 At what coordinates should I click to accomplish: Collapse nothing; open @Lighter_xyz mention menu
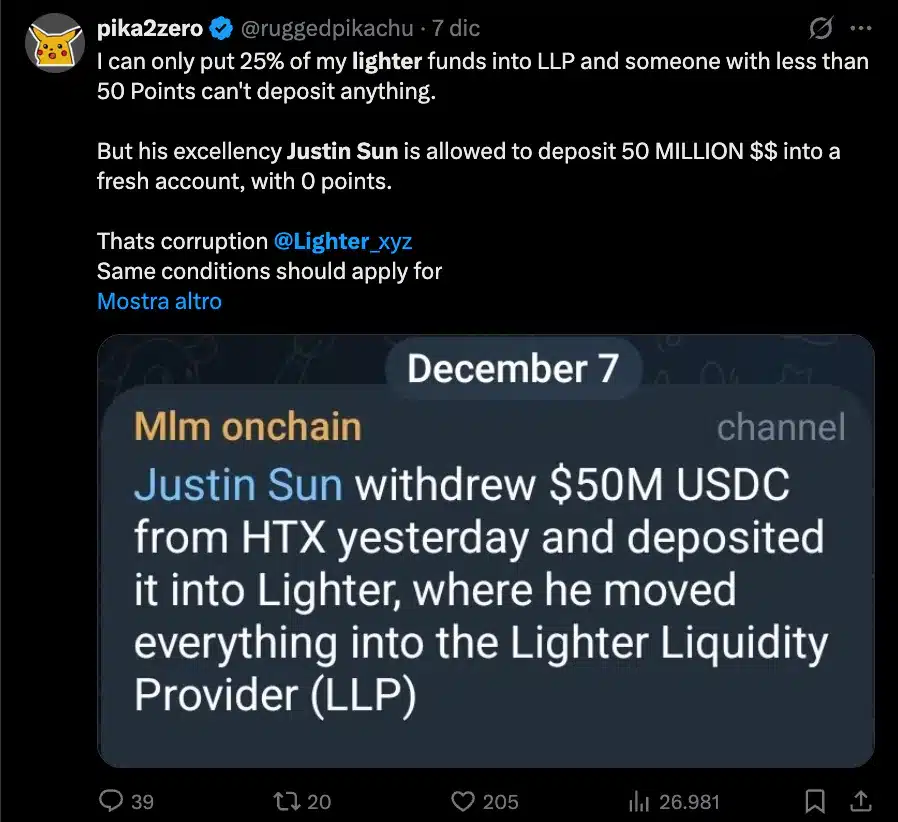(344, 241)
